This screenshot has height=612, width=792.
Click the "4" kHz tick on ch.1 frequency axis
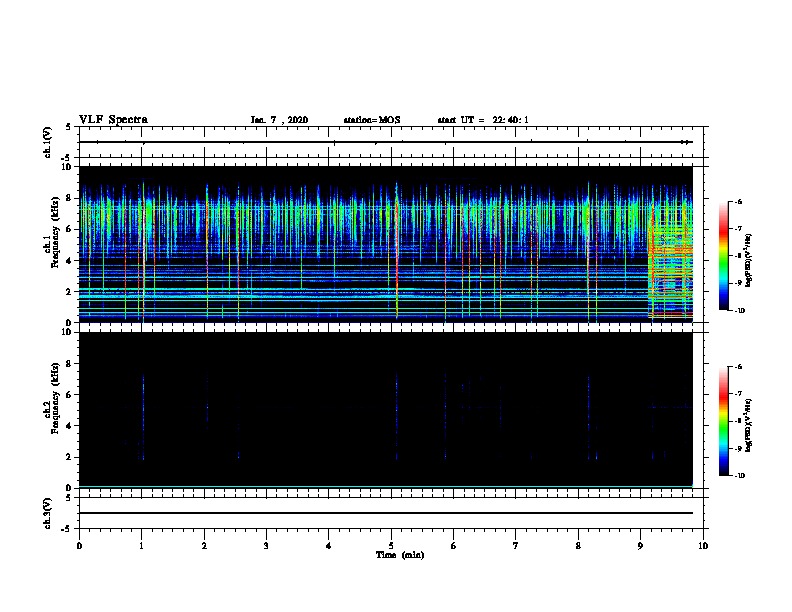tap(69, 261)
